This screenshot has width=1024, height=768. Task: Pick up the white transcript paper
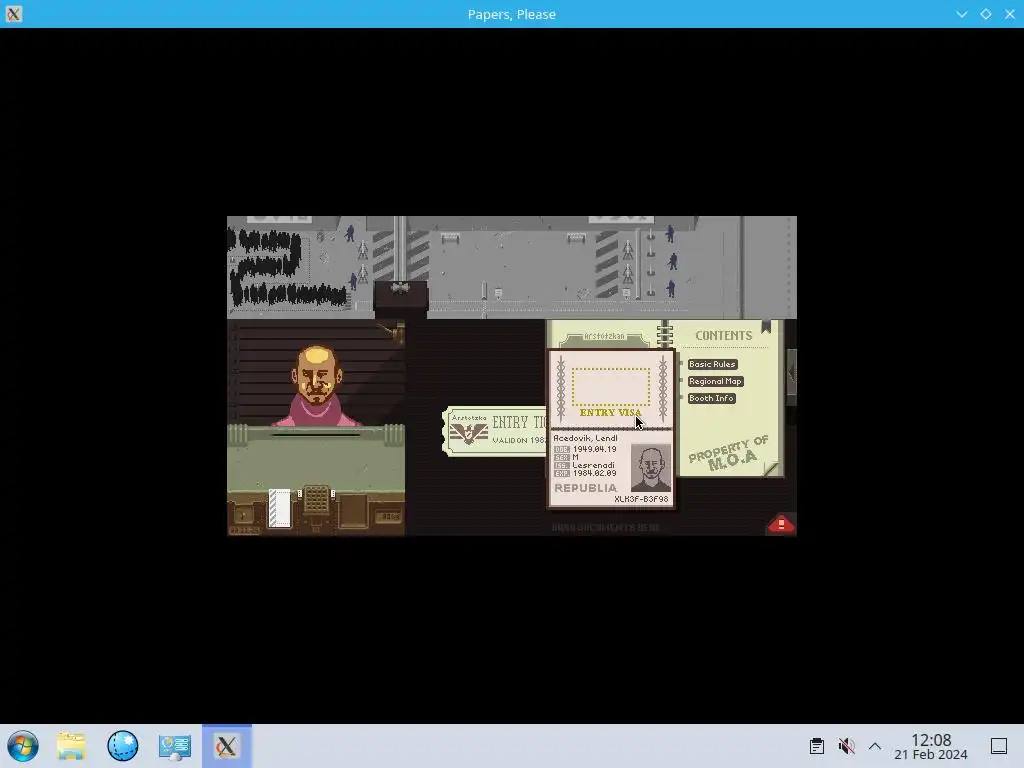coord(280,507)
